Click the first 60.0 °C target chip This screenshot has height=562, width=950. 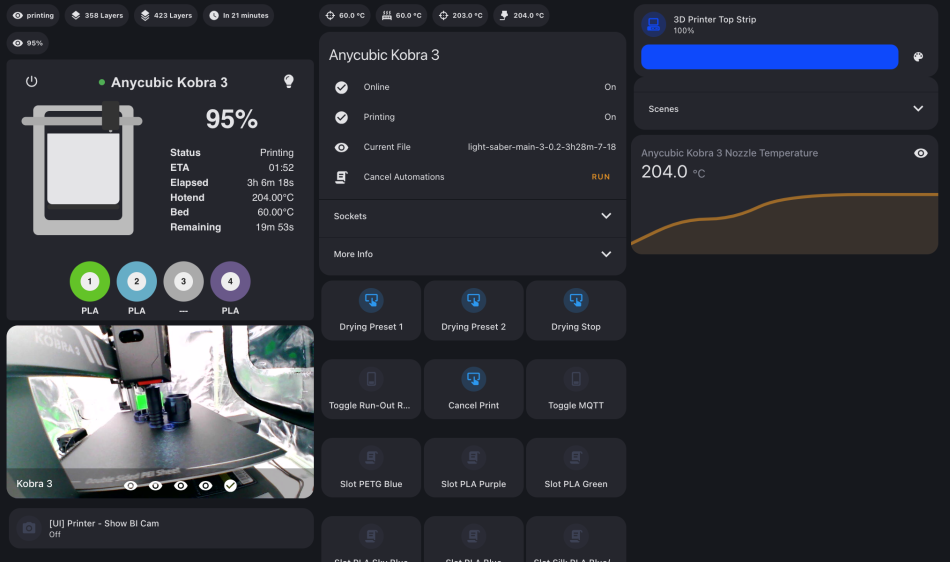click(345, 15)
